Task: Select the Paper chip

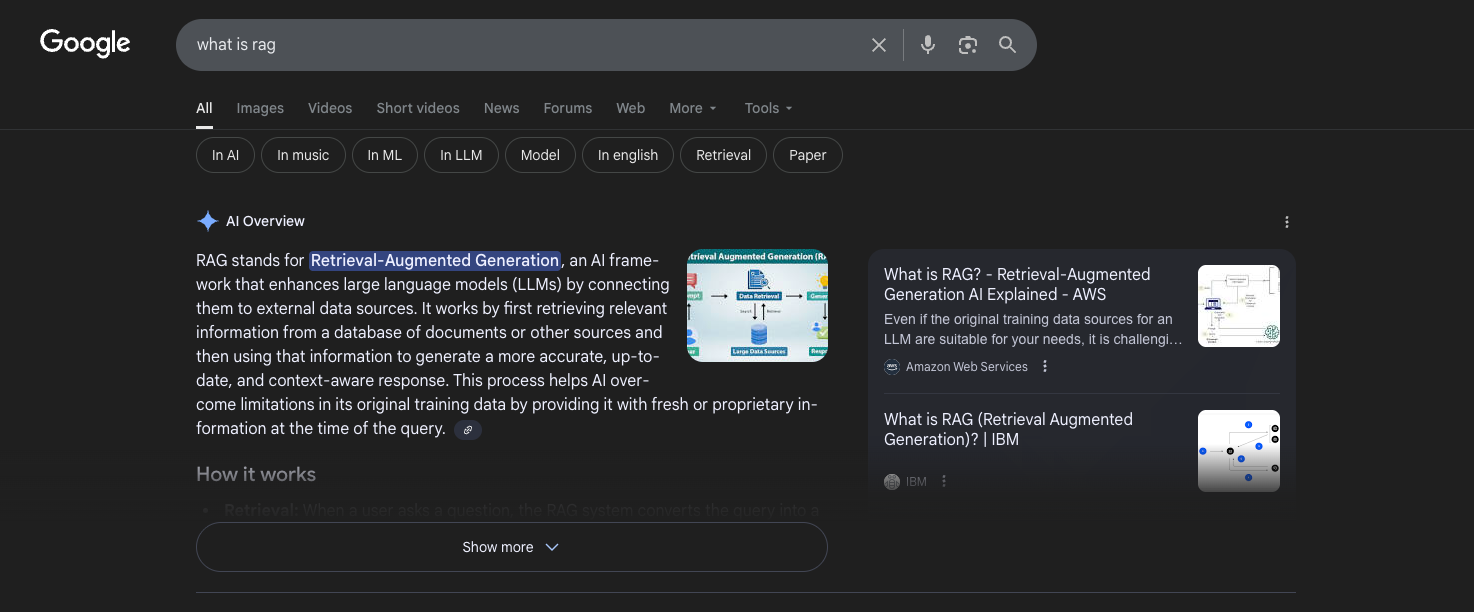Action: (x=808, y=155)
